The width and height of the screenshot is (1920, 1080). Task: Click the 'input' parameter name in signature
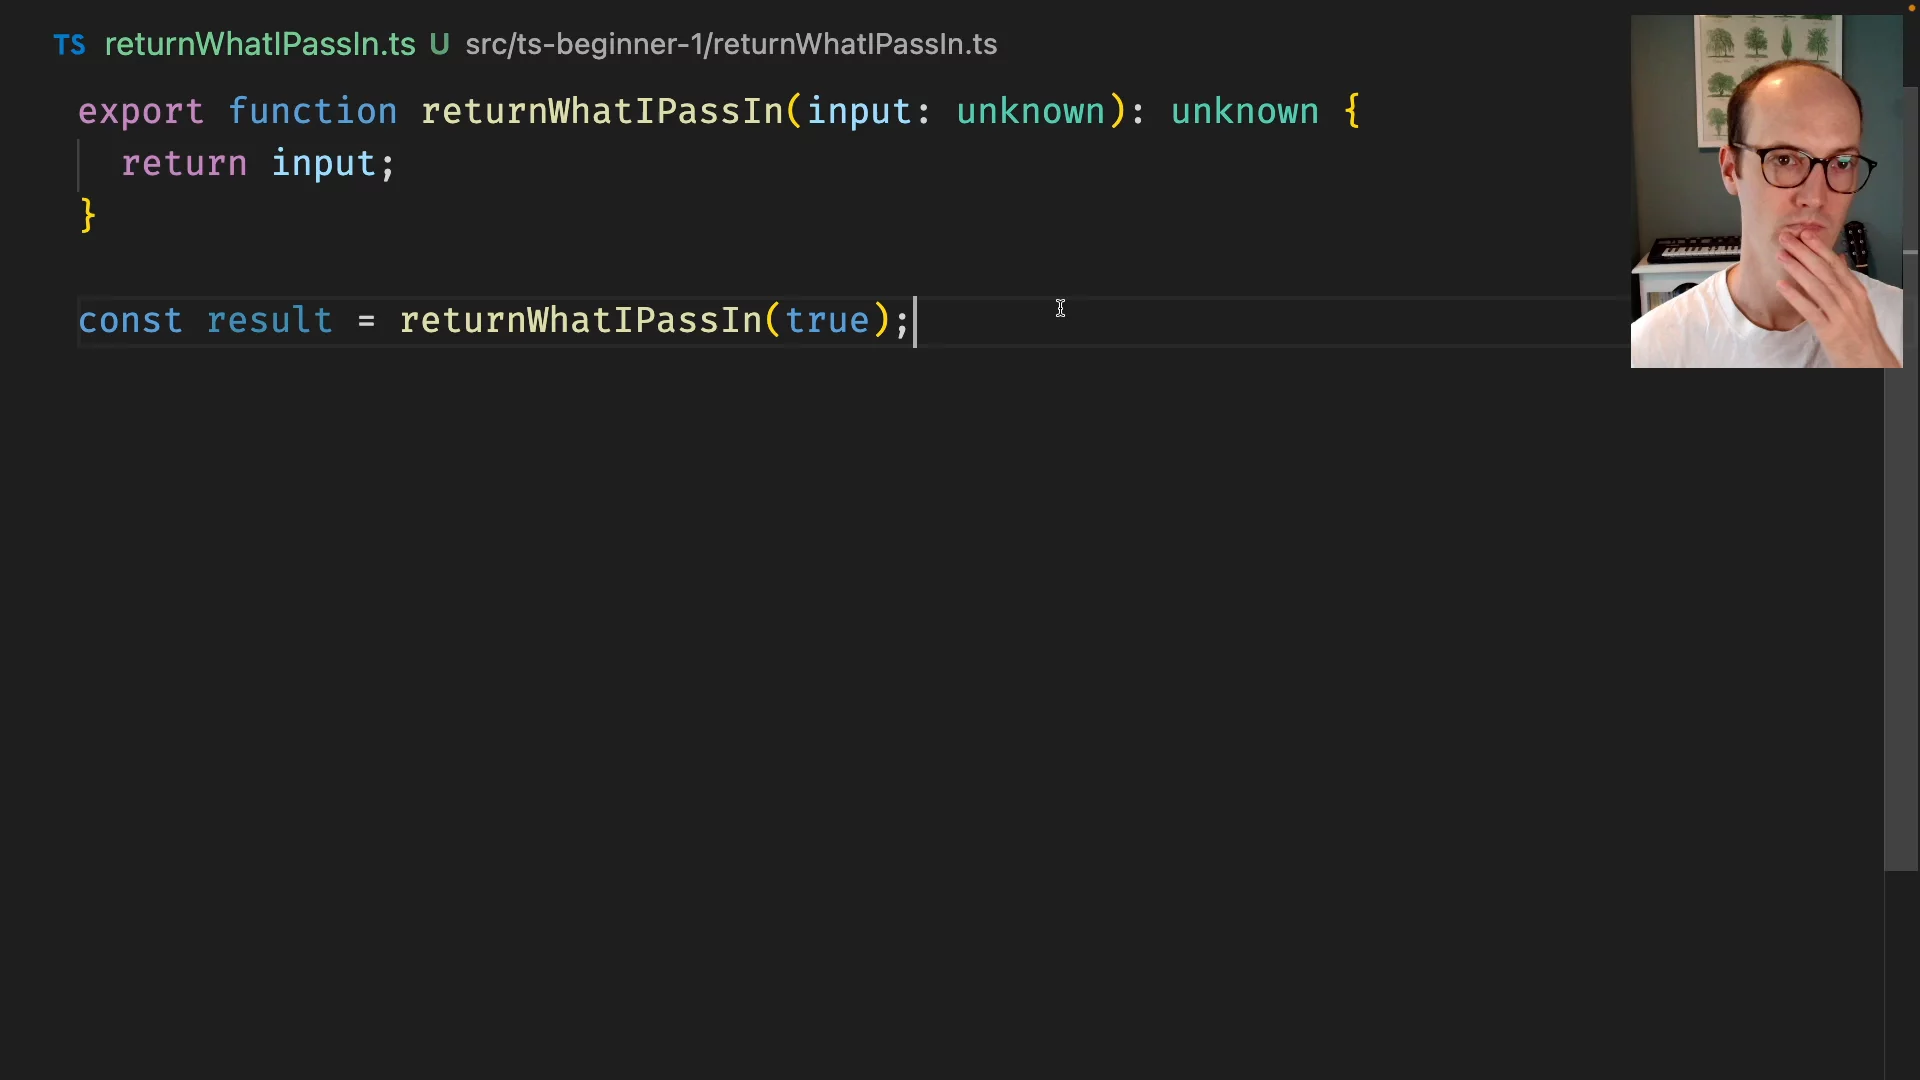coord(859,111)
